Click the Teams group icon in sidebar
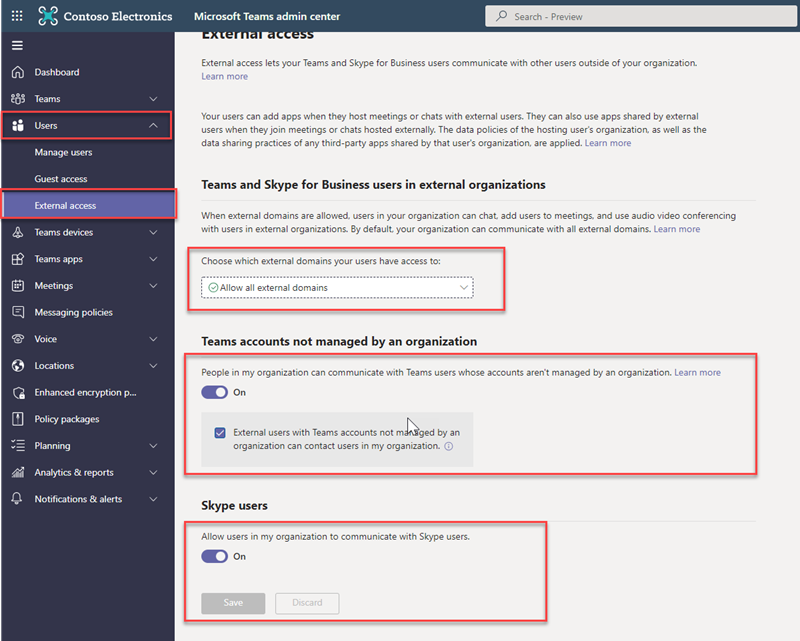This screenshot has height=641, width=800. tap(18, 98)
